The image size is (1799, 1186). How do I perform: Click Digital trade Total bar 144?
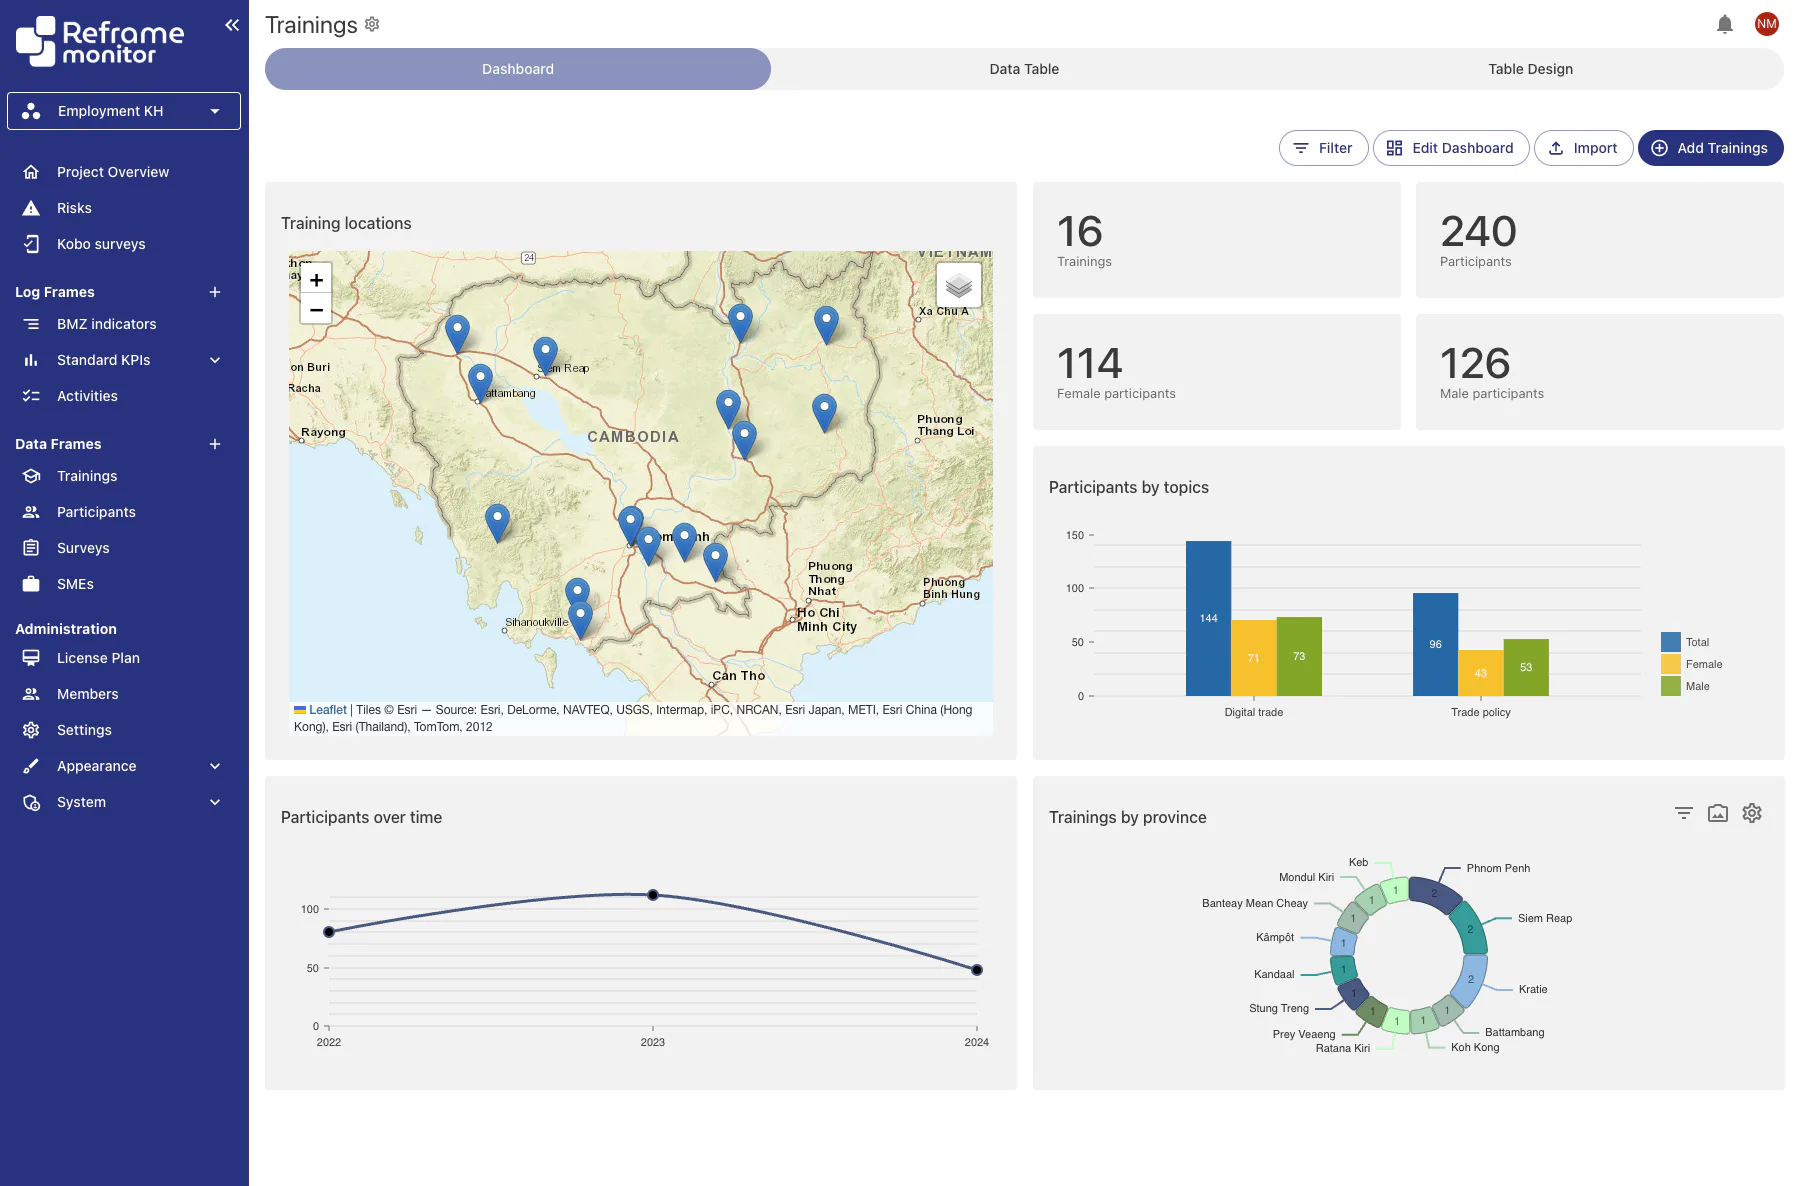(x=1208, y=618)
